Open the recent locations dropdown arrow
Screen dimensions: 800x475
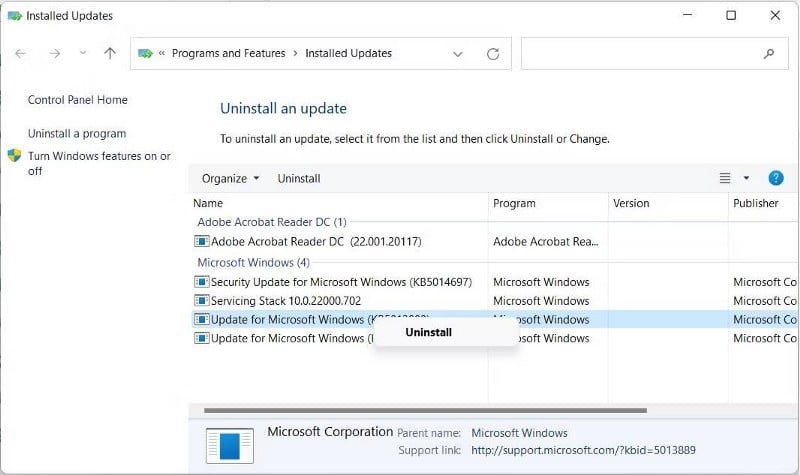(x=83, y=53)
